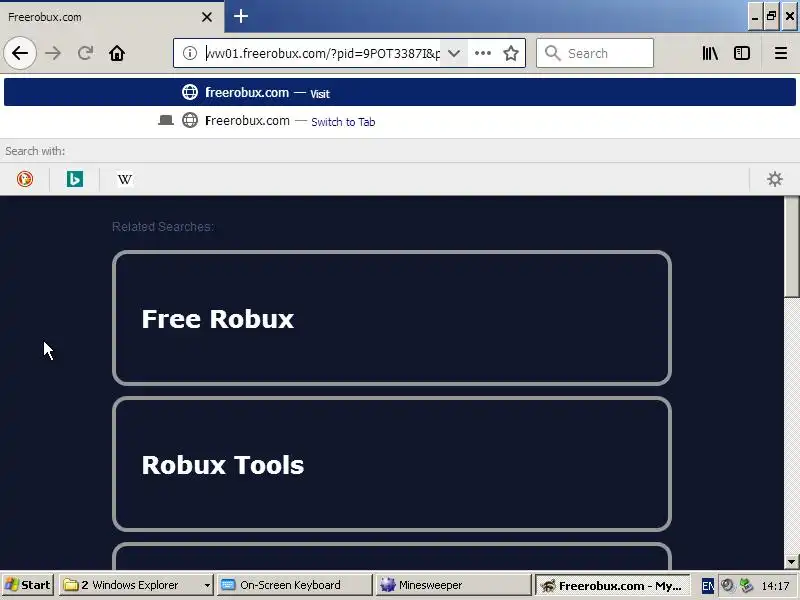Open search engine settings gear
Image resolution: width=800 pixels, height=600 pixels.
[x=774, y=179]
